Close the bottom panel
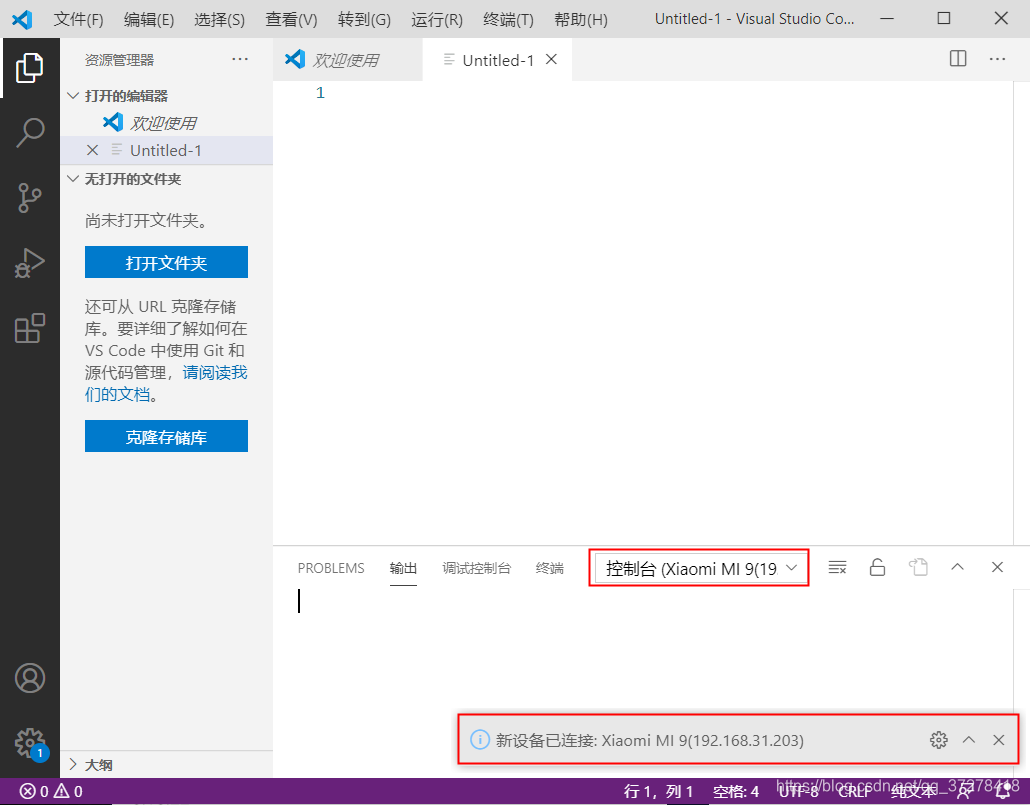 [997, 566]
